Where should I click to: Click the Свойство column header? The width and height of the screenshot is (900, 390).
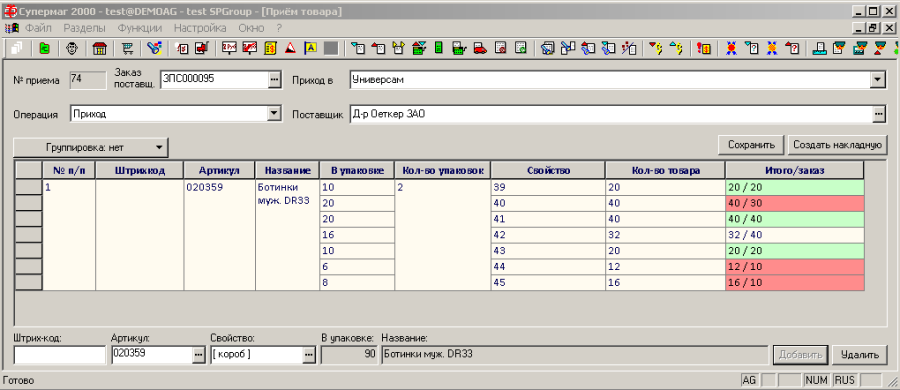pyautogui.click(x=548, y=171)
